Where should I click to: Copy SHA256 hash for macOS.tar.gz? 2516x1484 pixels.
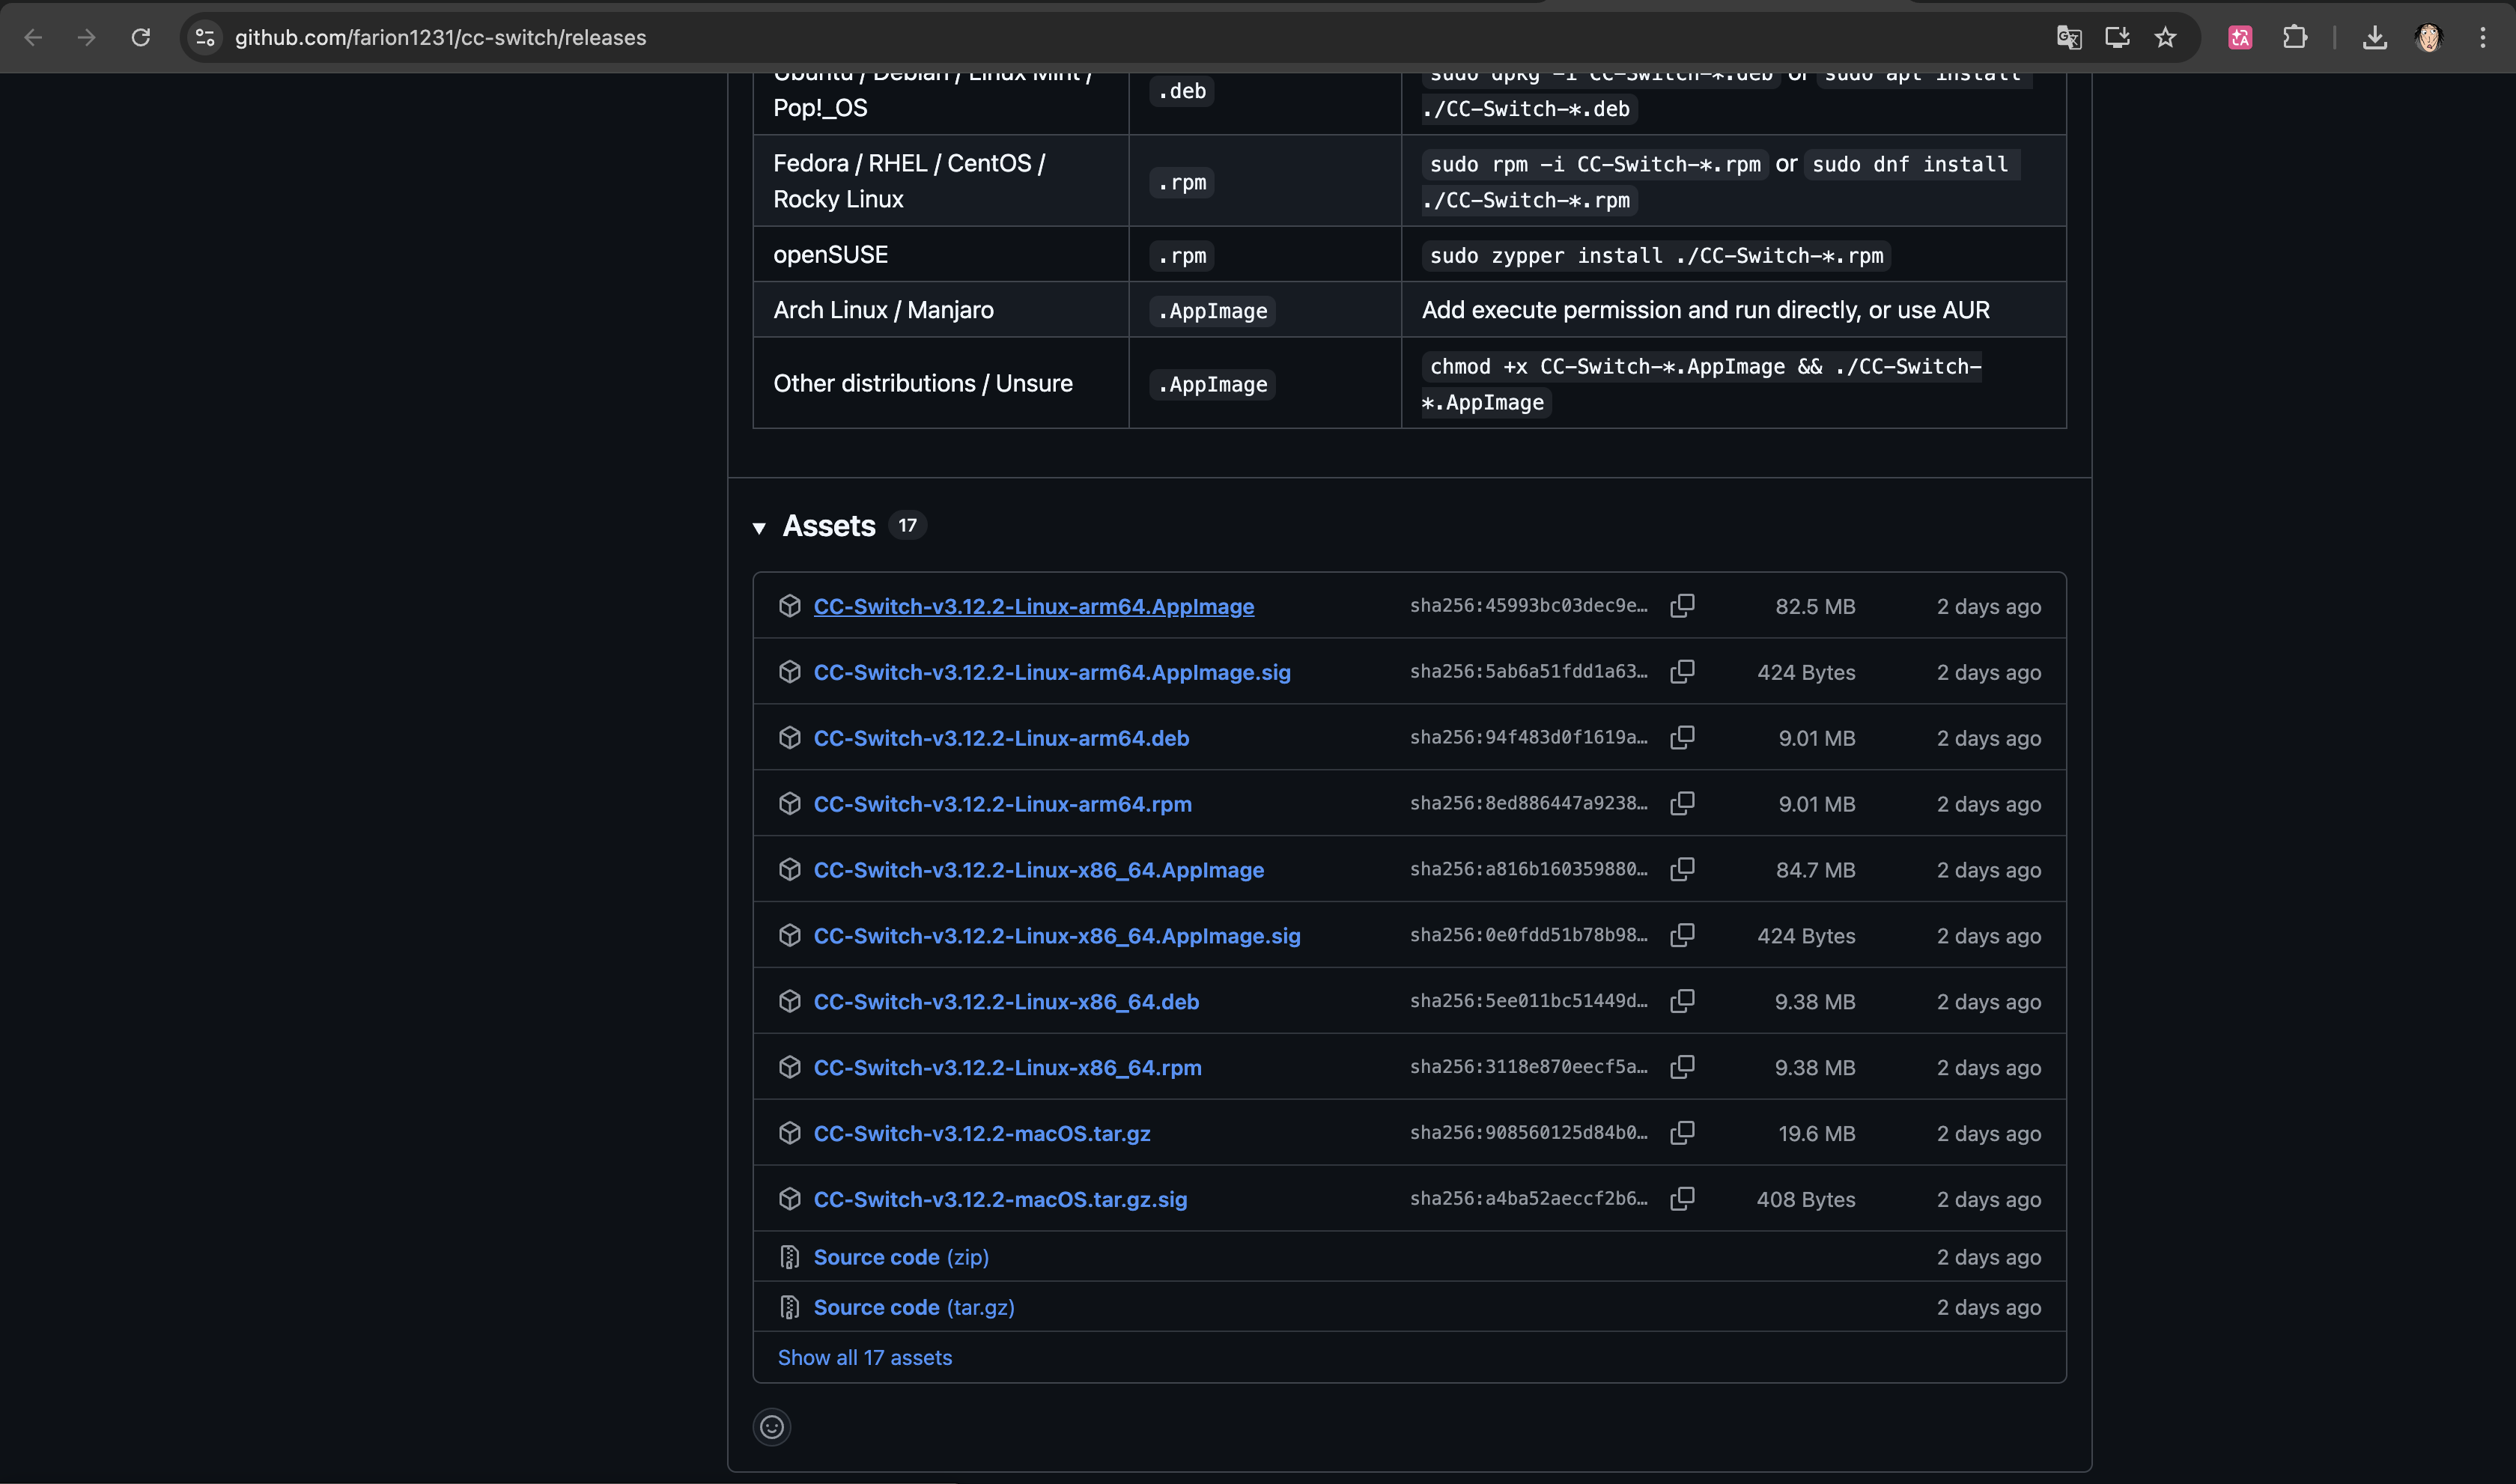coord(1682,1133)
